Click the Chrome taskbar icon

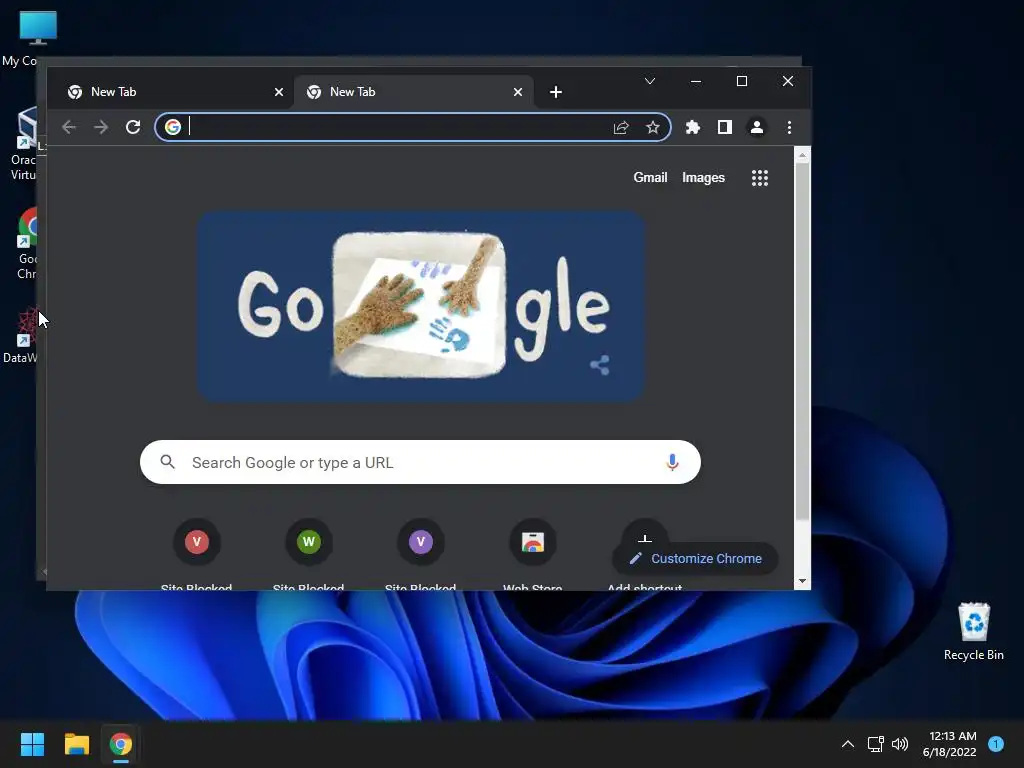click(121, 744)
